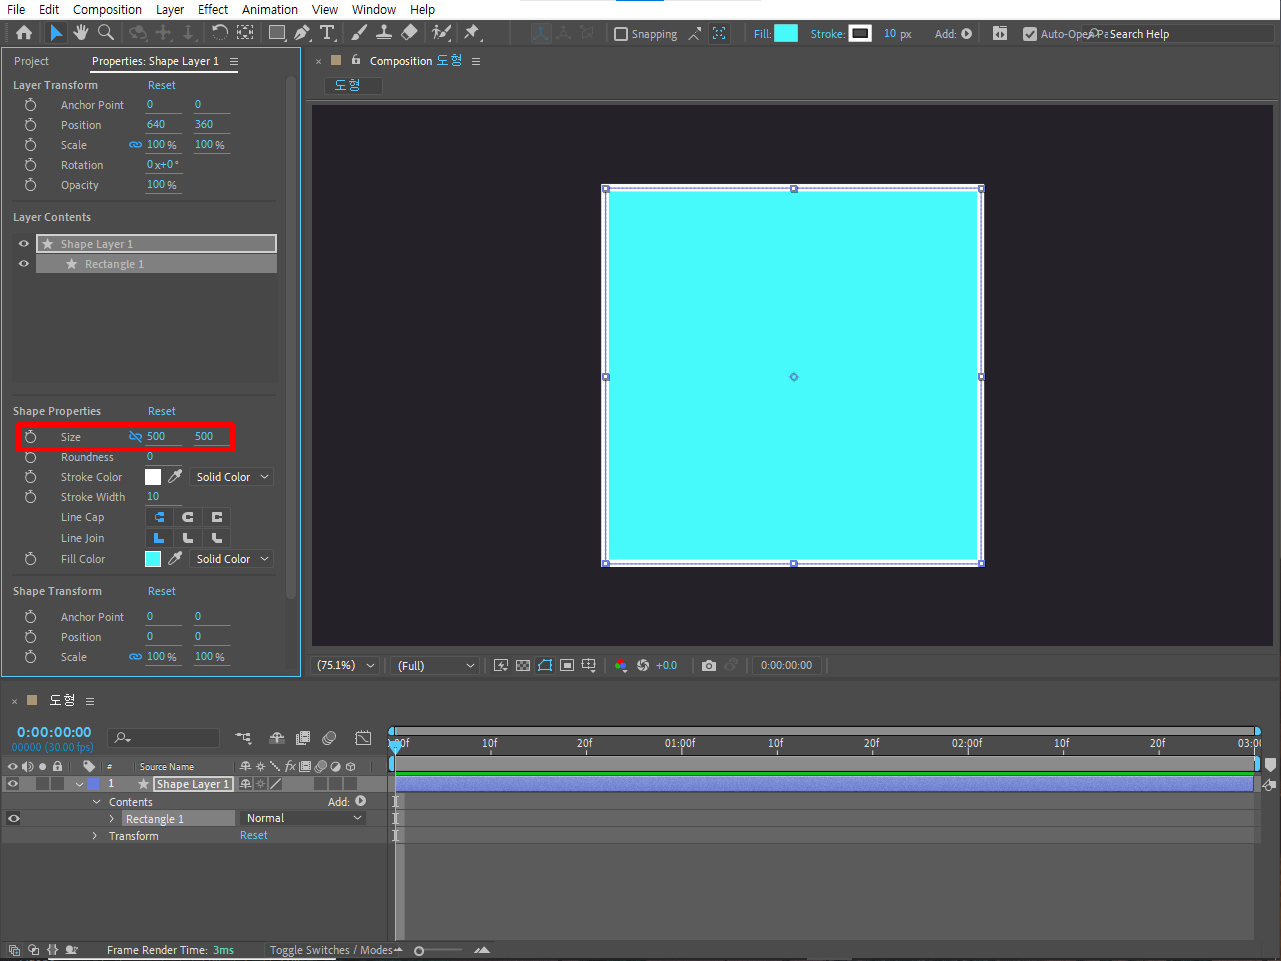Toggle Shape Layer 1 eye in timeline
This screenshot has height=961, width=1281.
[x=13, y=784]
